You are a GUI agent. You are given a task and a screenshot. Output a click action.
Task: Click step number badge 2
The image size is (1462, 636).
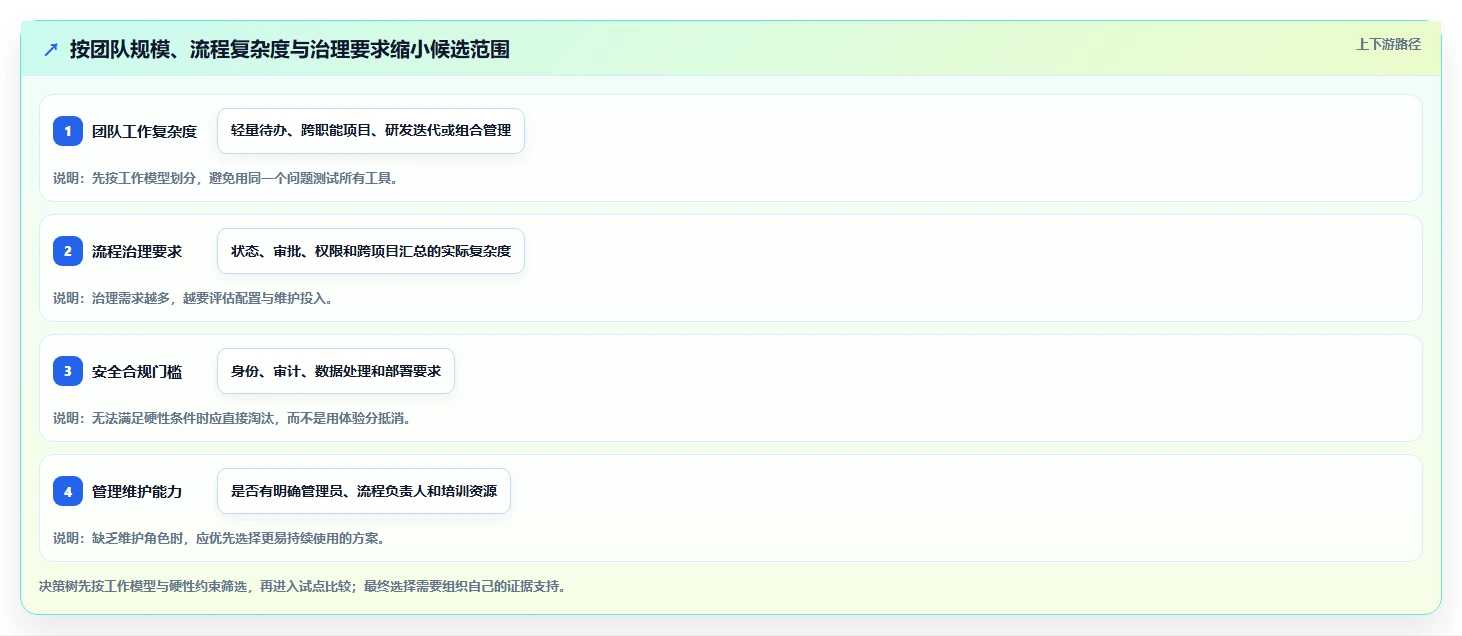coord(68,251)
